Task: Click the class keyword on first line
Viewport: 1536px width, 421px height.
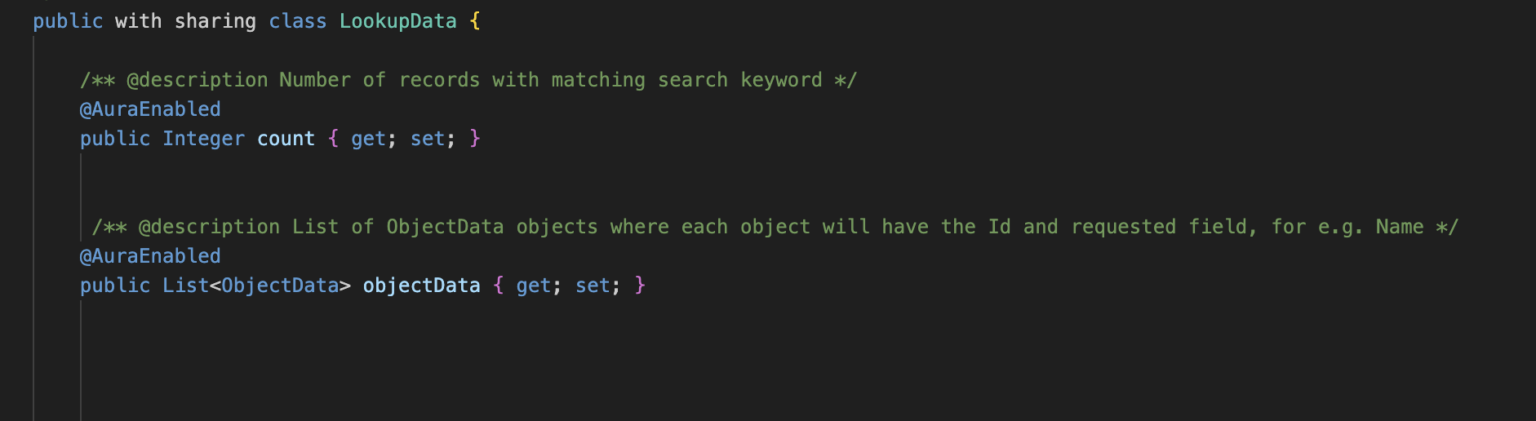Action: pos(298,21)
